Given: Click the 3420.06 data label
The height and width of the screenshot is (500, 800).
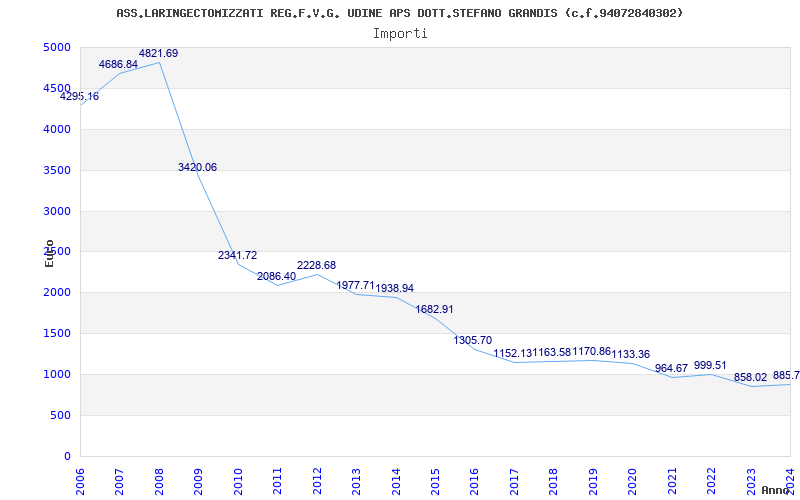Looking at the screenshot, I should [x=197, y=167].
